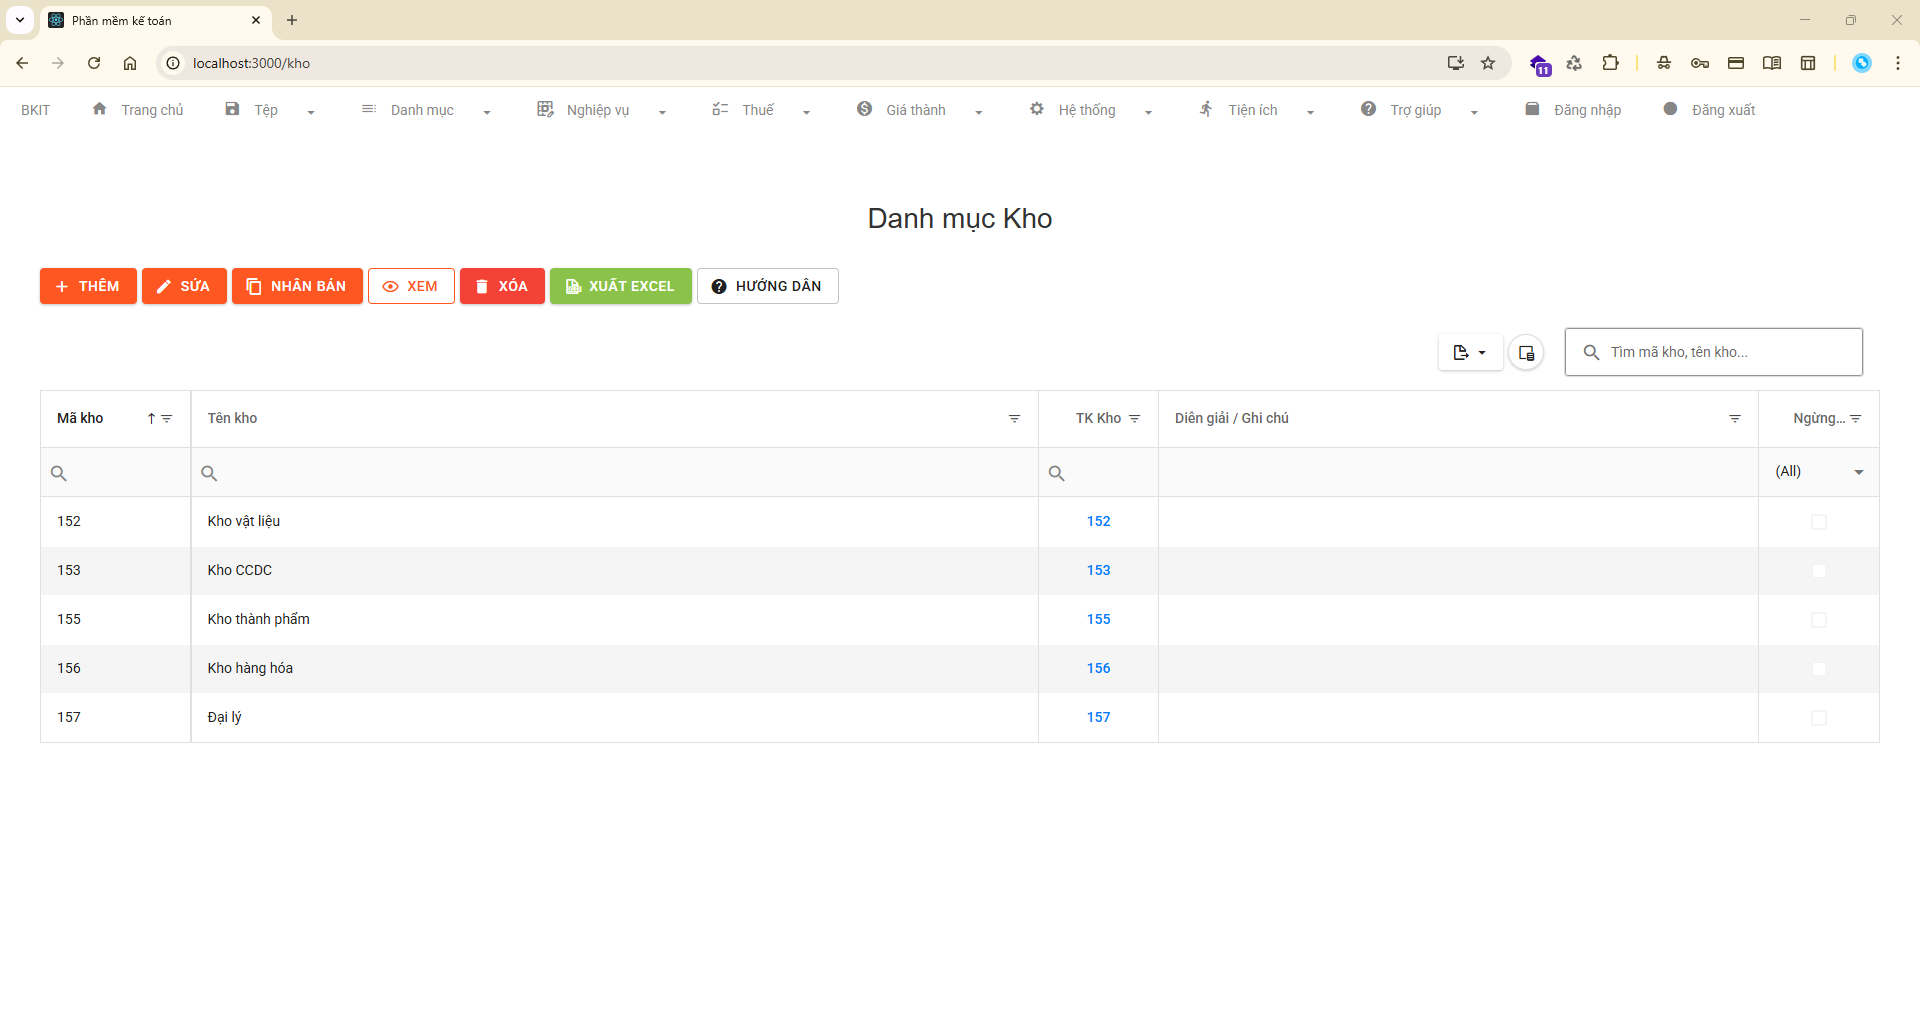Click XUẤT EXCEL button

point(620,286)
